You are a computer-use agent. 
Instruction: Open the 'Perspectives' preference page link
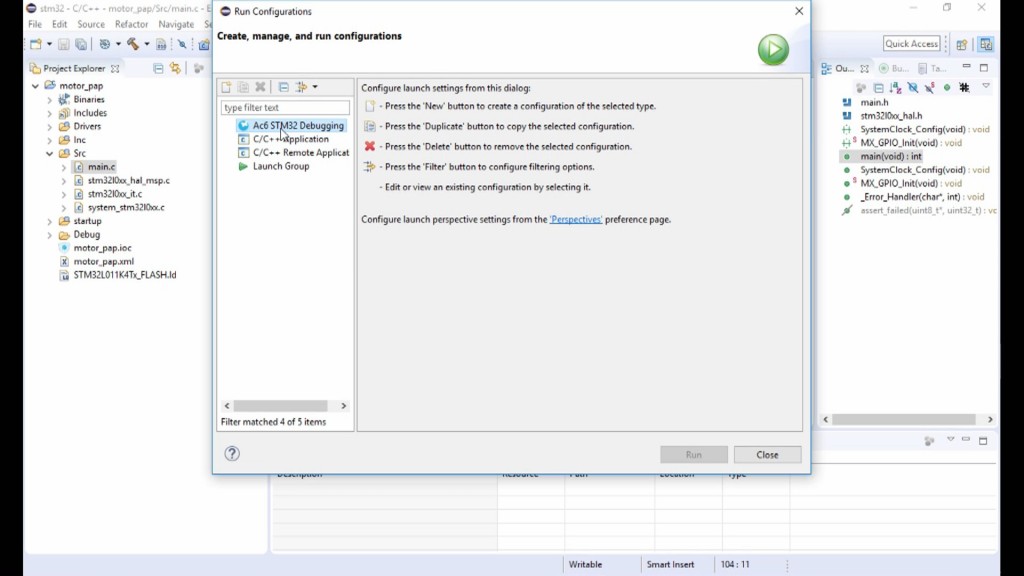click(575, 219)
